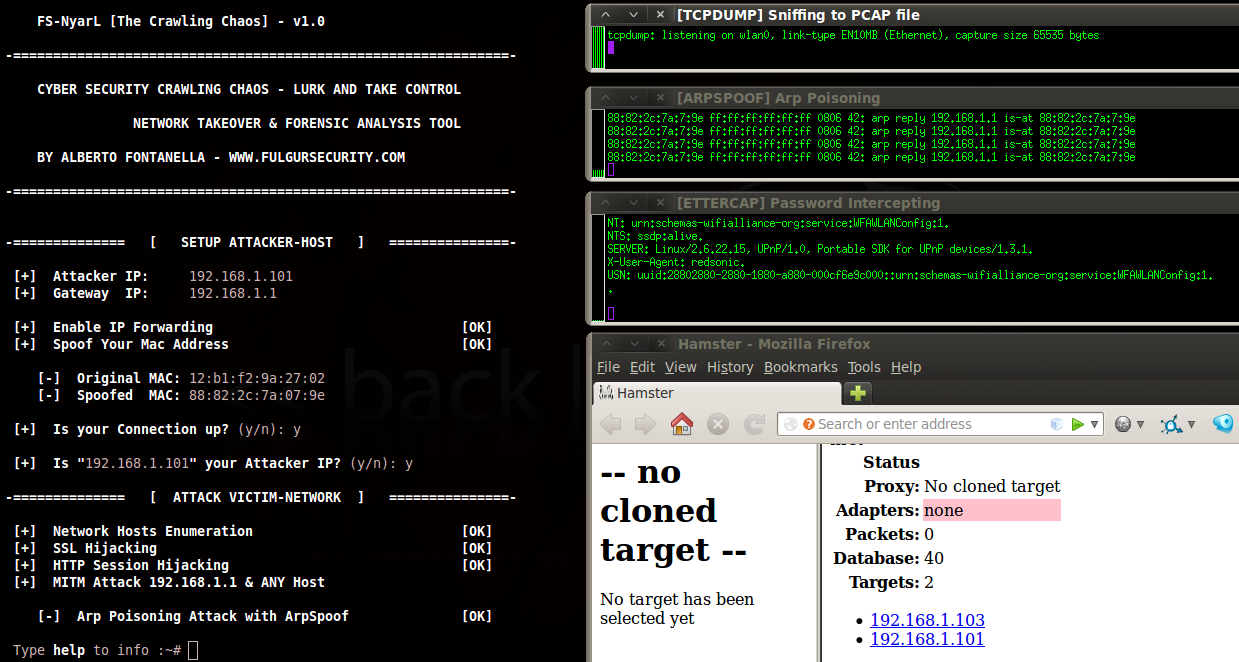The height and width of the screenshot is (662, 1239).
Task: Click the faint globe identity icon in address bar
Action: click(791, 424)
